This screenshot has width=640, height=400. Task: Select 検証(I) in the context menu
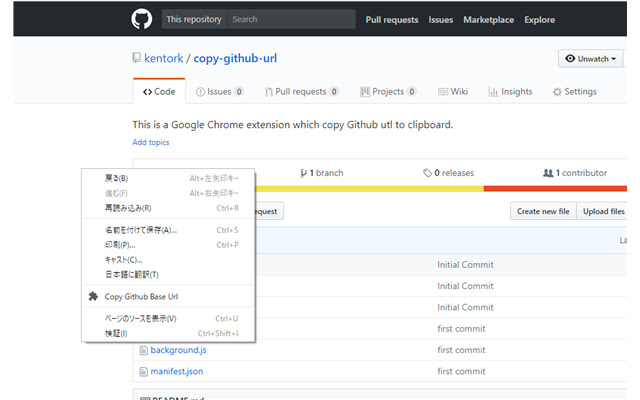[168, 333]
